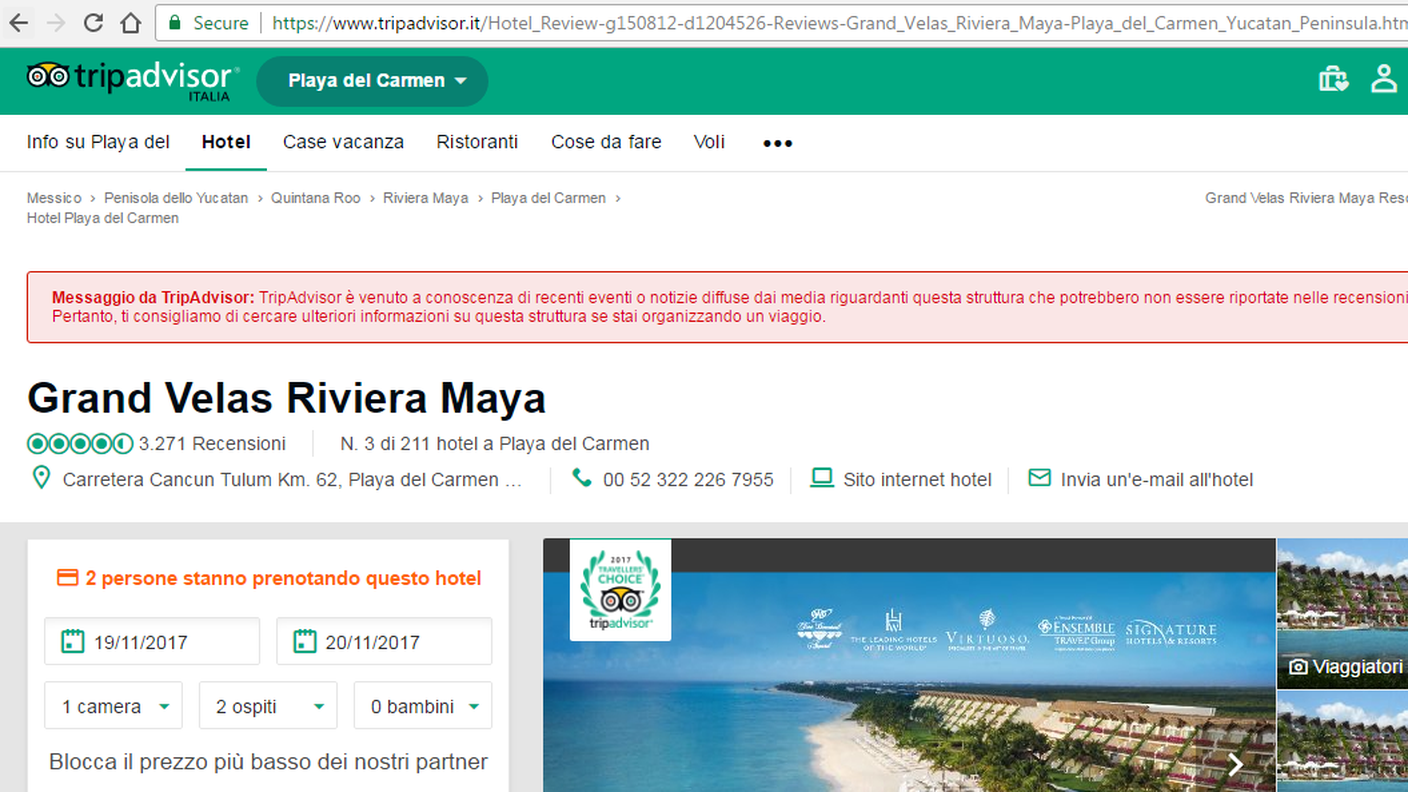Advance photo with the next arrow

(1236, 765)
